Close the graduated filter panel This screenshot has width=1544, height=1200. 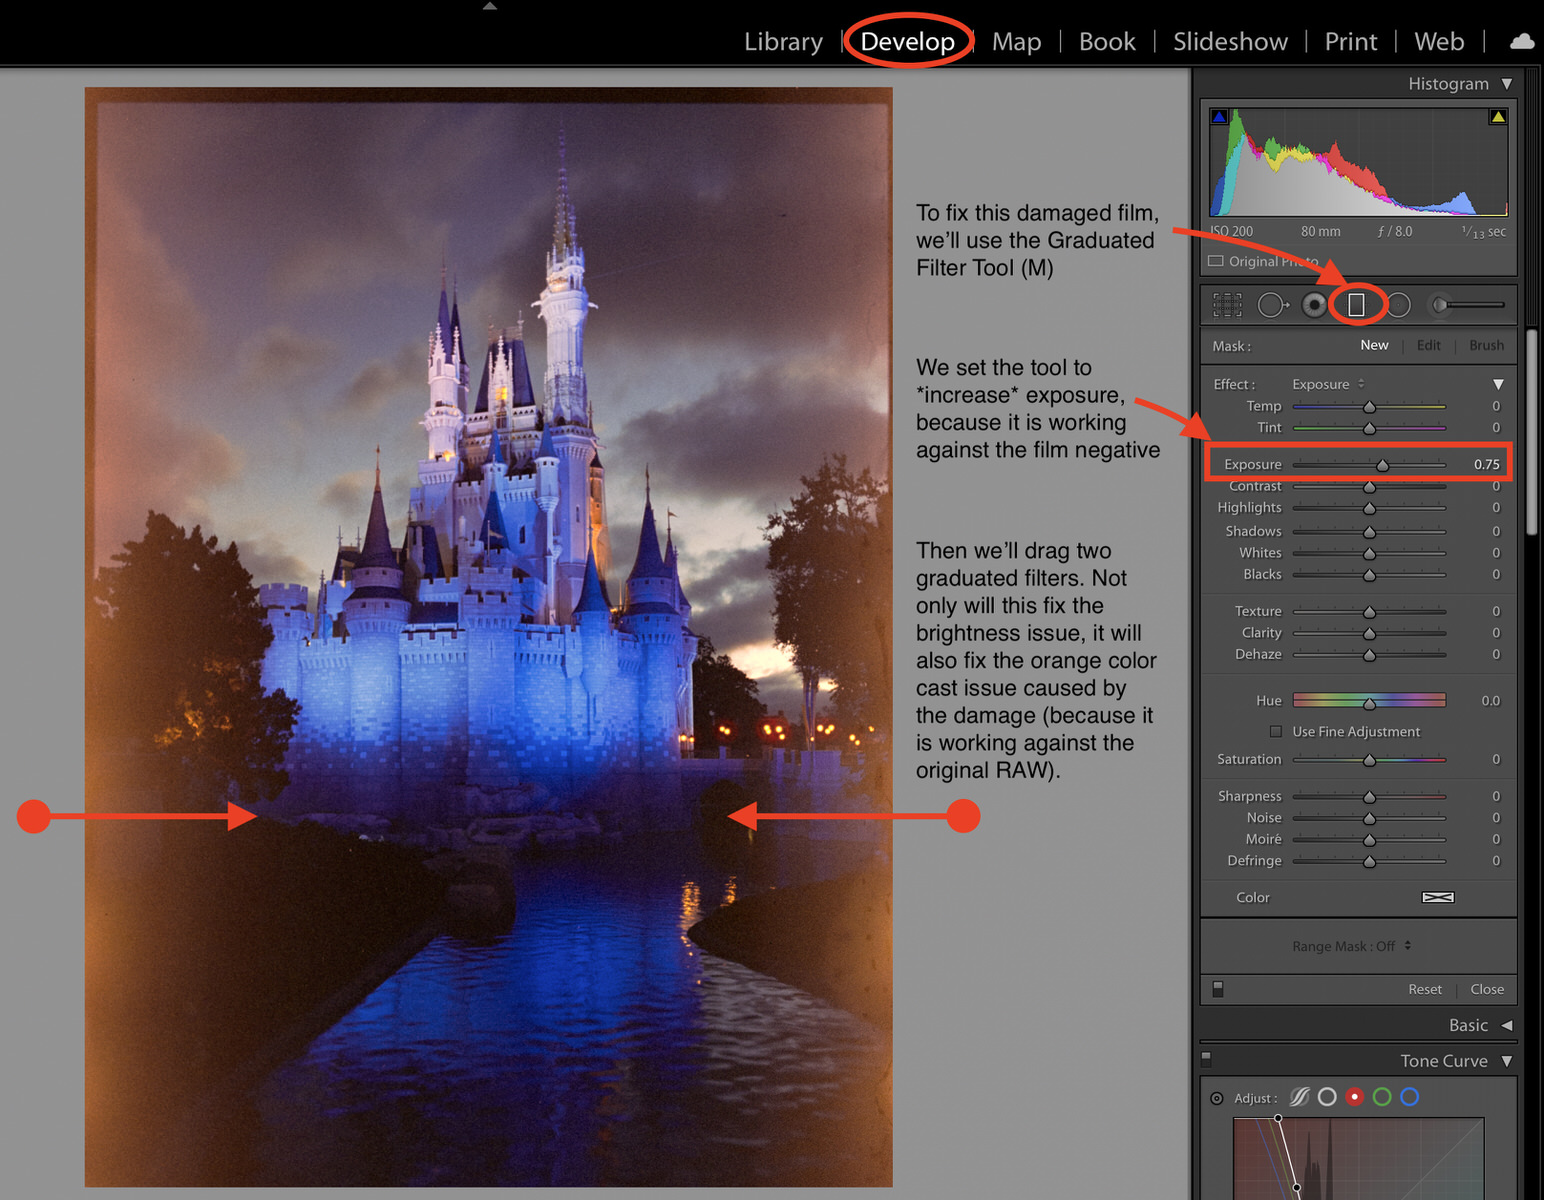(x=1487, y=989)
